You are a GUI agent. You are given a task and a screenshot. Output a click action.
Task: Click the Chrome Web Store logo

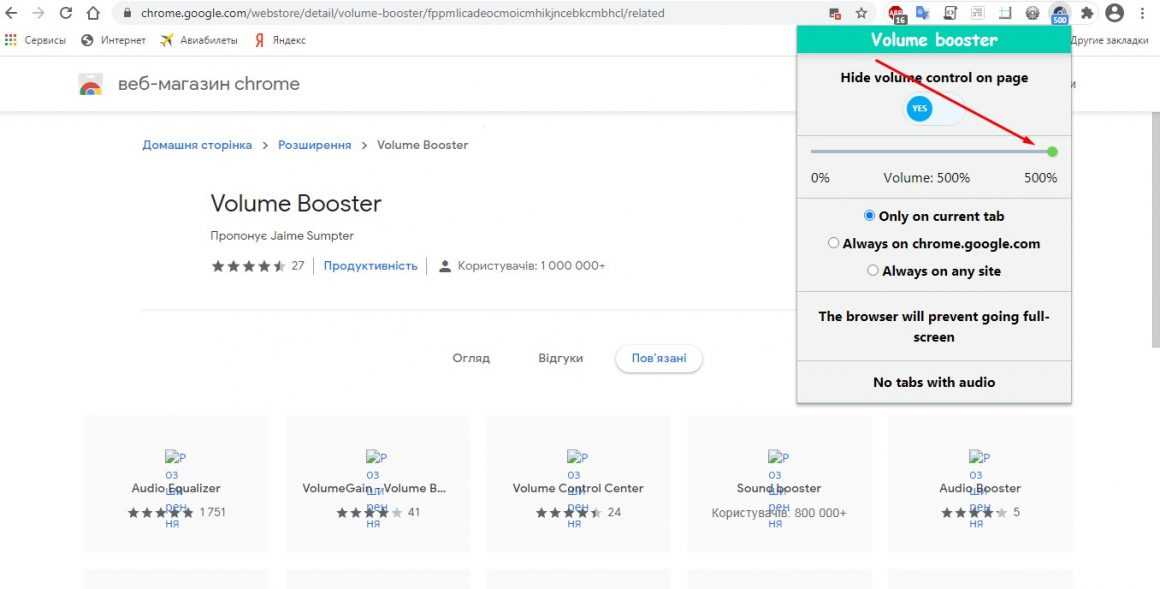tap(90, 84)
